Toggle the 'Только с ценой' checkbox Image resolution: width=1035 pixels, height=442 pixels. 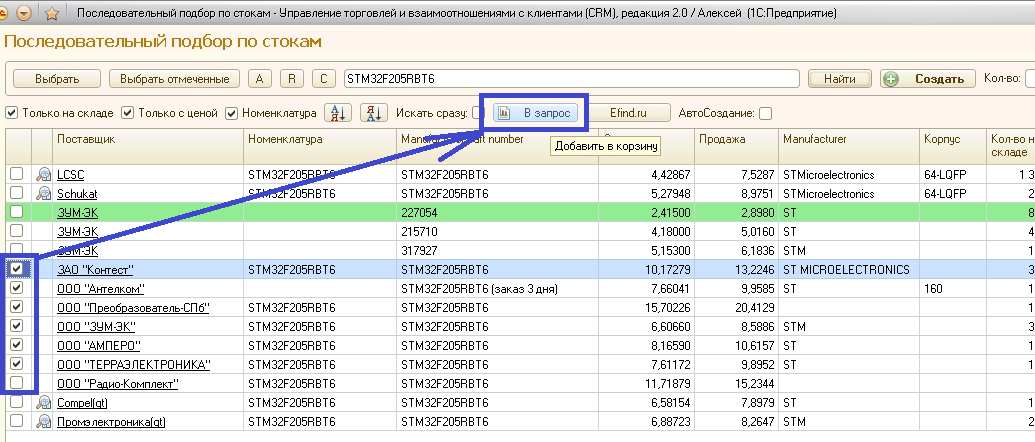click(128, 113)
